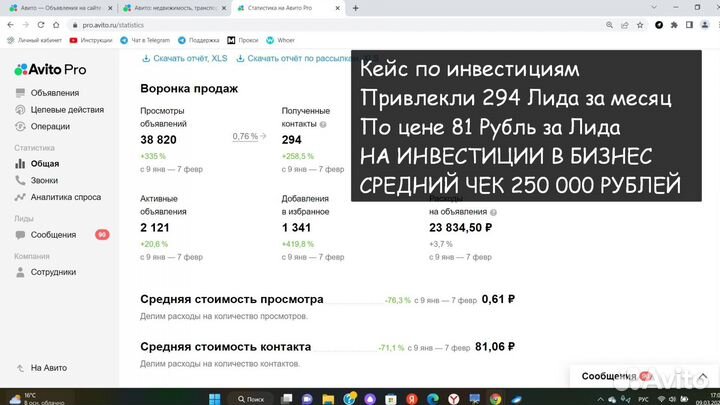Screen dimensions: 720x405
Task: Open Операции in the sidebar
Action: pyautogui.click(x=50, y=126)
